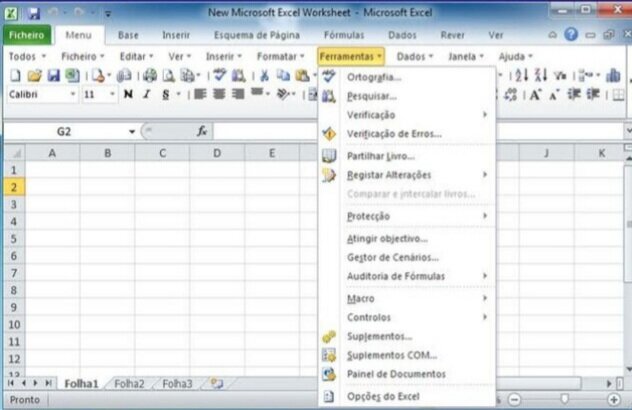Click the insert function fx icon
The width and height of the screenshot is (632, 410).
[x=202, y=131]
